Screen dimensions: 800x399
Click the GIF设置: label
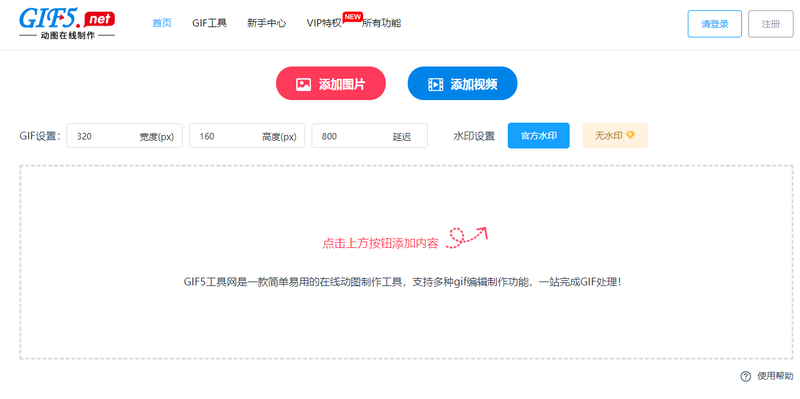[x=40, y=136]
